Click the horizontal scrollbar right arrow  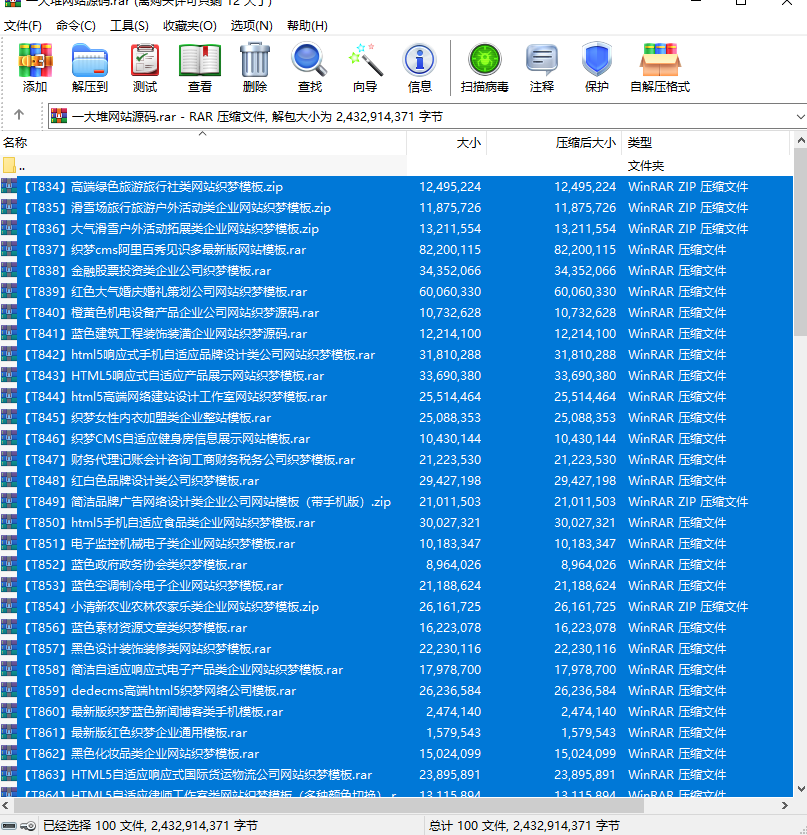click(785, 806)
